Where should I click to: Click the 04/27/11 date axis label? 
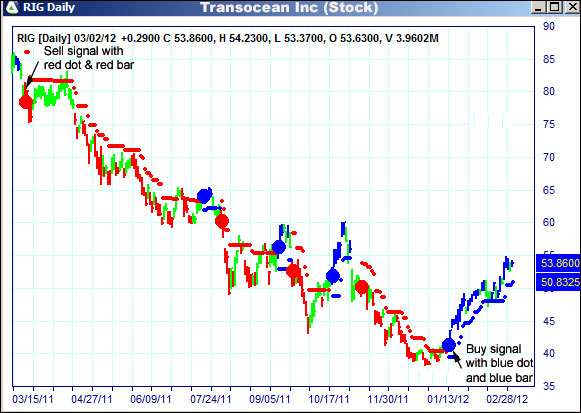(x=92, y=400)
